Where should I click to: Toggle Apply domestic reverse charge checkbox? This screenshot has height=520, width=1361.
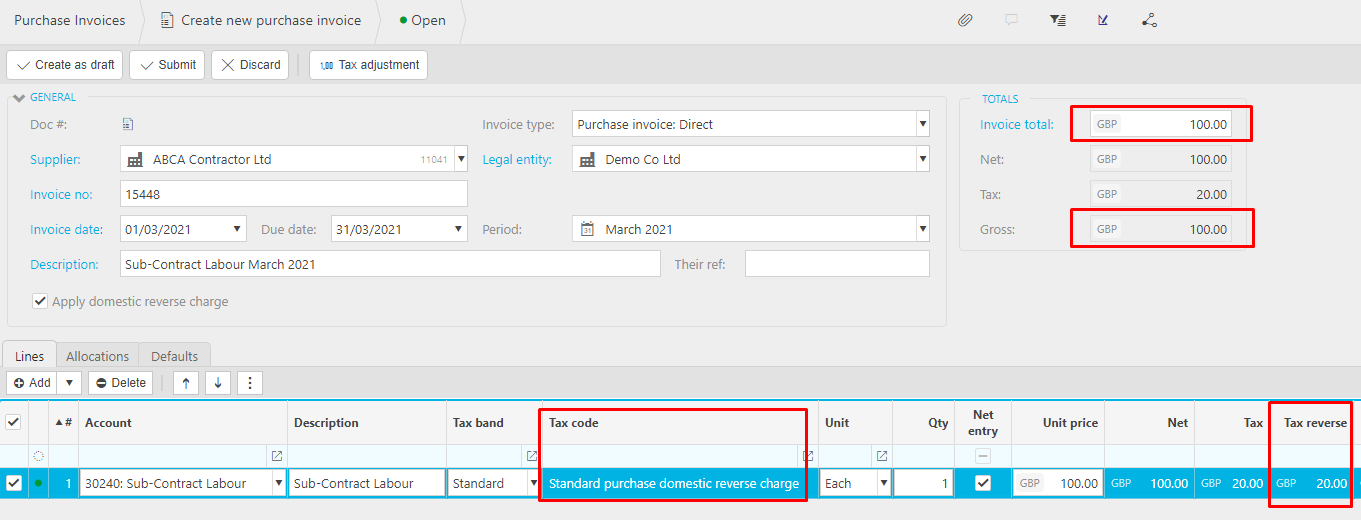[40, 301]
